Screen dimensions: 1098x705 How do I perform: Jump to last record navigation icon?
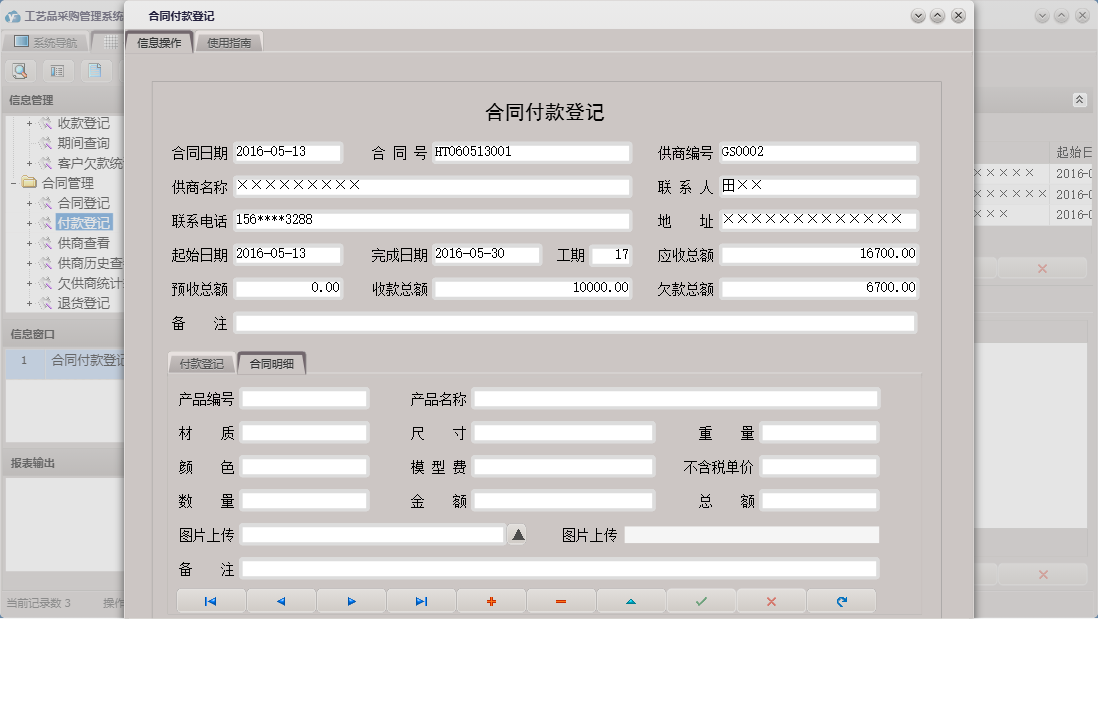tap(420, 600)
